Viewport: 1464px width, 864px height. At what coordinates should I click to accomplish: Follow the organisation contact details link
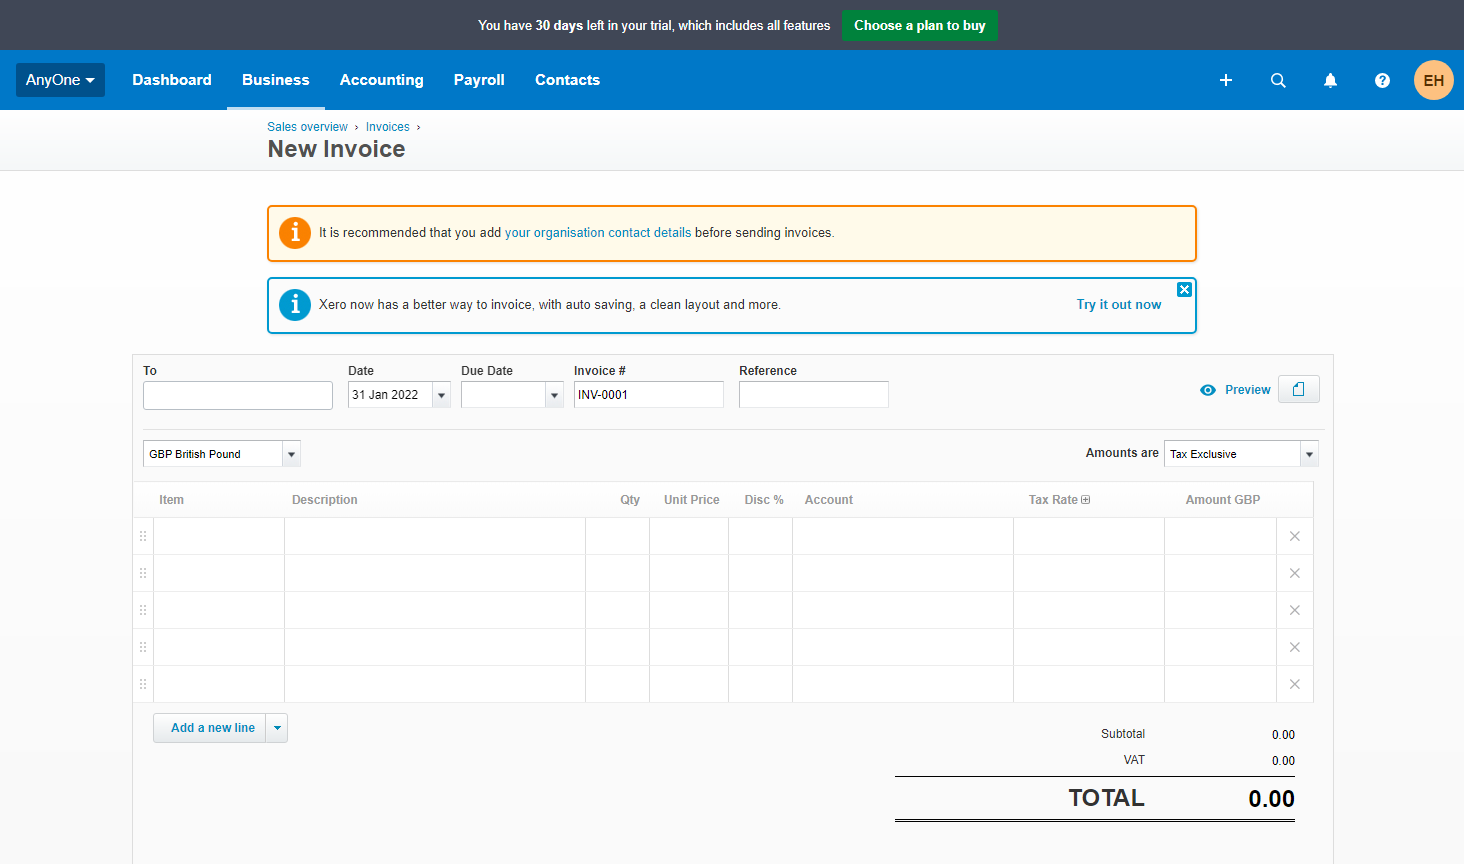(597, 233)
